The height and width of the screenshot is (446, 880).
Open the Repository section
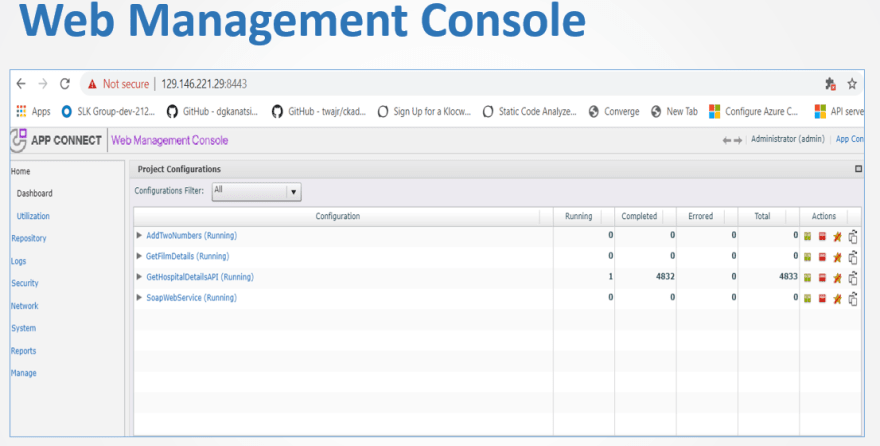29,238
